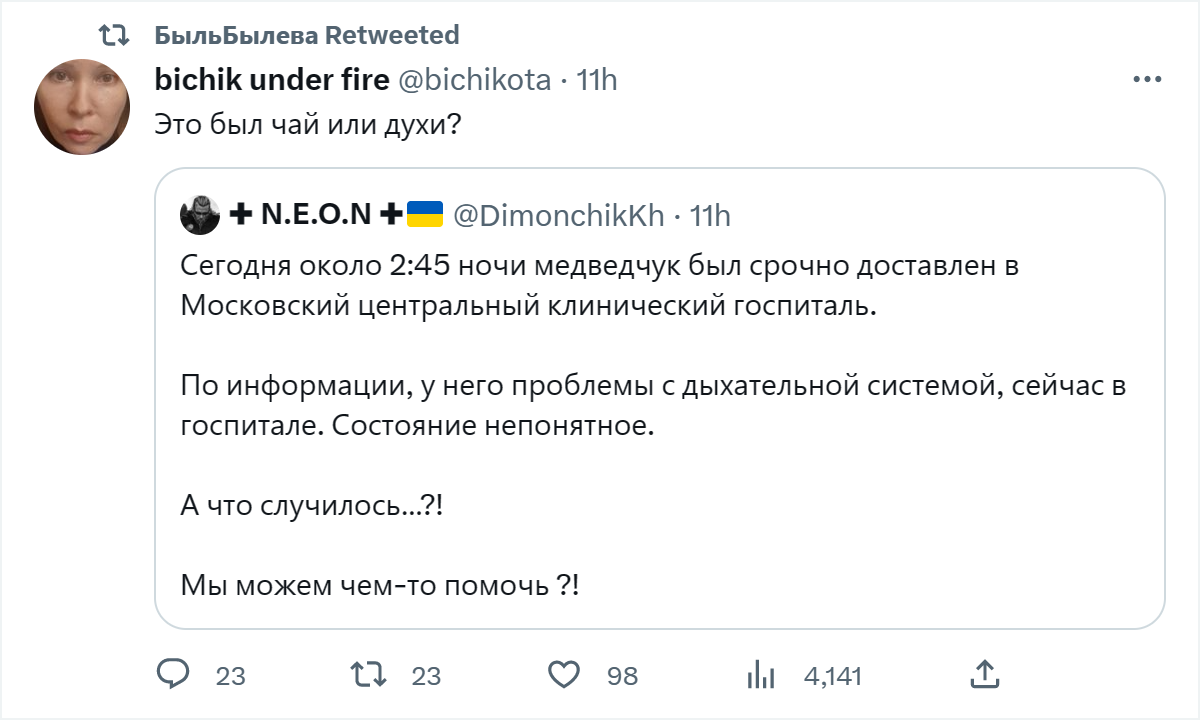Open the @bichikota handle link
Image resolution: width=1200 pixels, height=720 pixels.
[x=475, y=80]
